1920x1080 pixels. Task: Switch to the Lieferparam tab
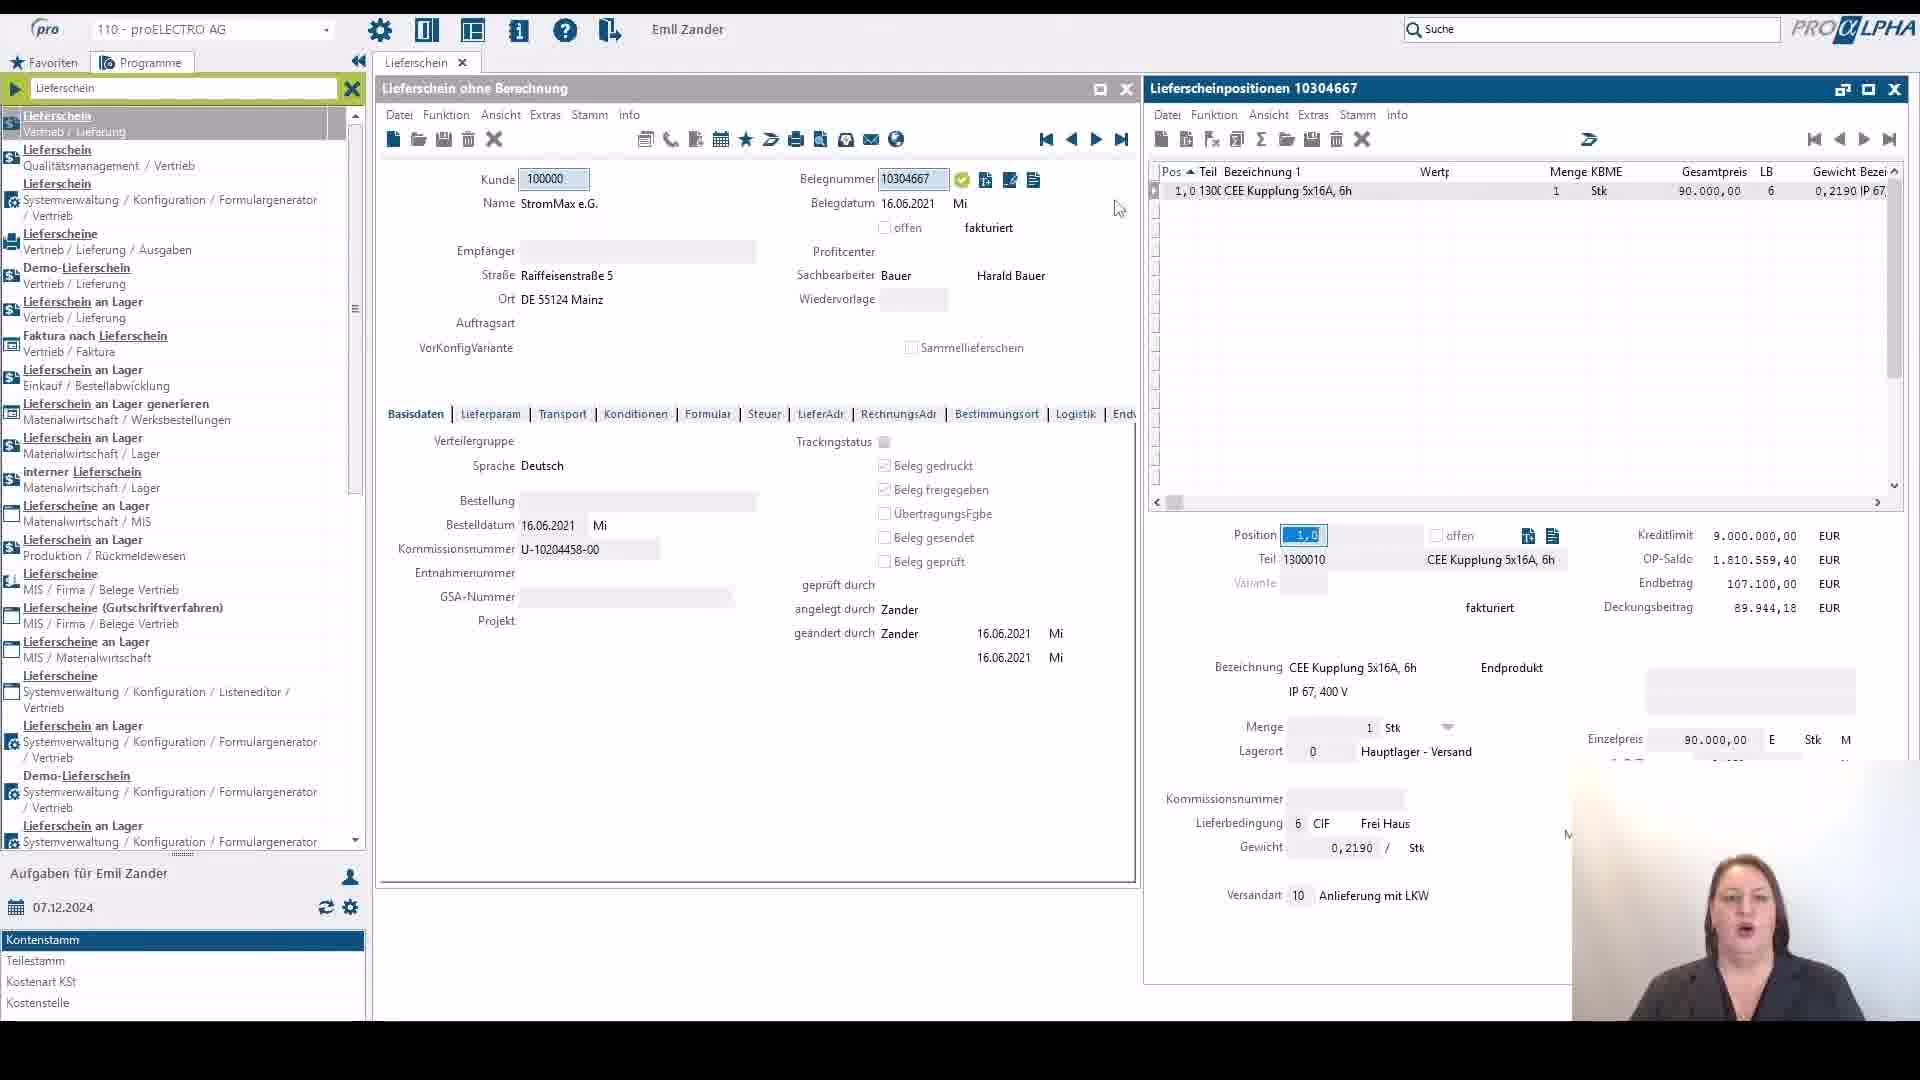[491, 414]
